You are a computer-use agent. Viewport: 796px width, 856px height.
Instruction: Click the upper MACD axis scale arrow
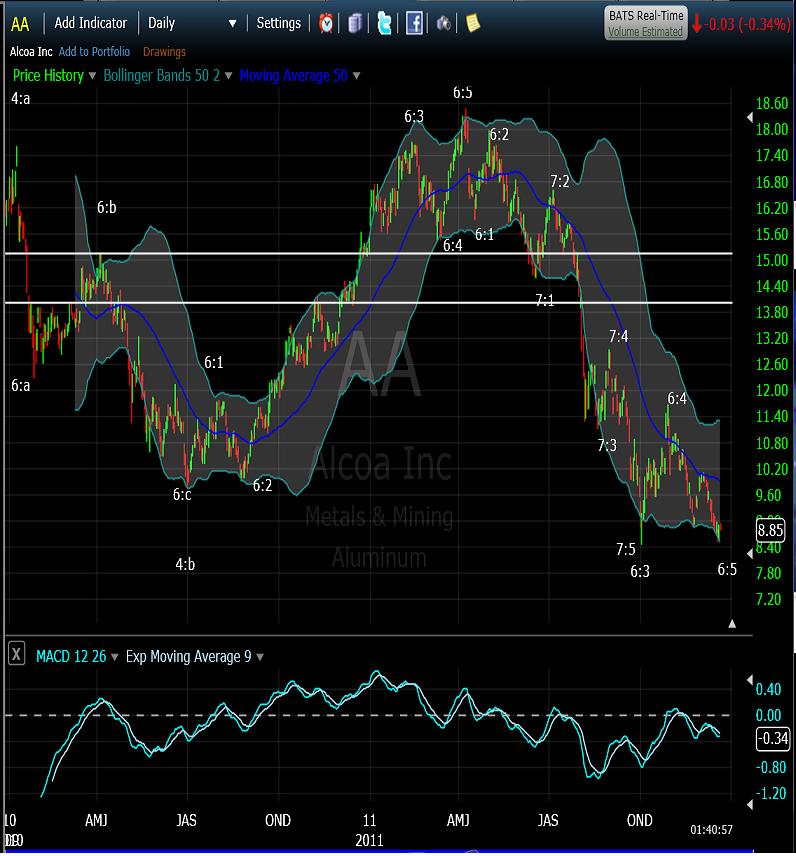point(750,679)
